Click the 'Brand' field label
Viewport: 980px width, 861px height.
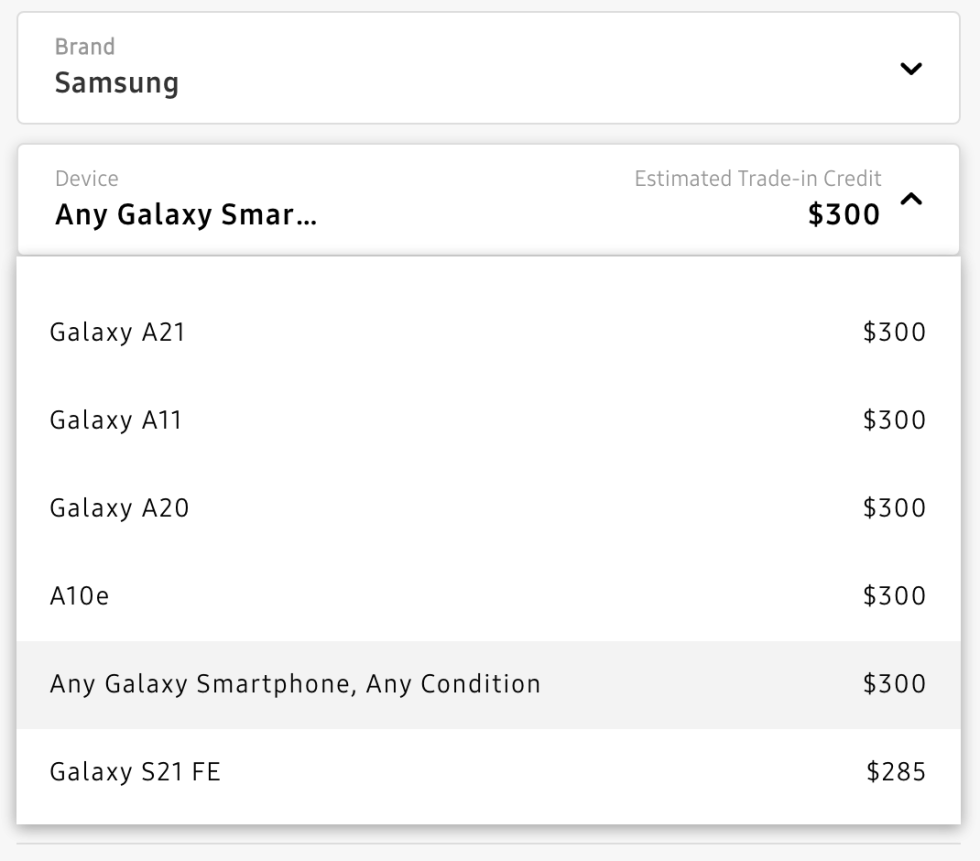click(85, 47)
